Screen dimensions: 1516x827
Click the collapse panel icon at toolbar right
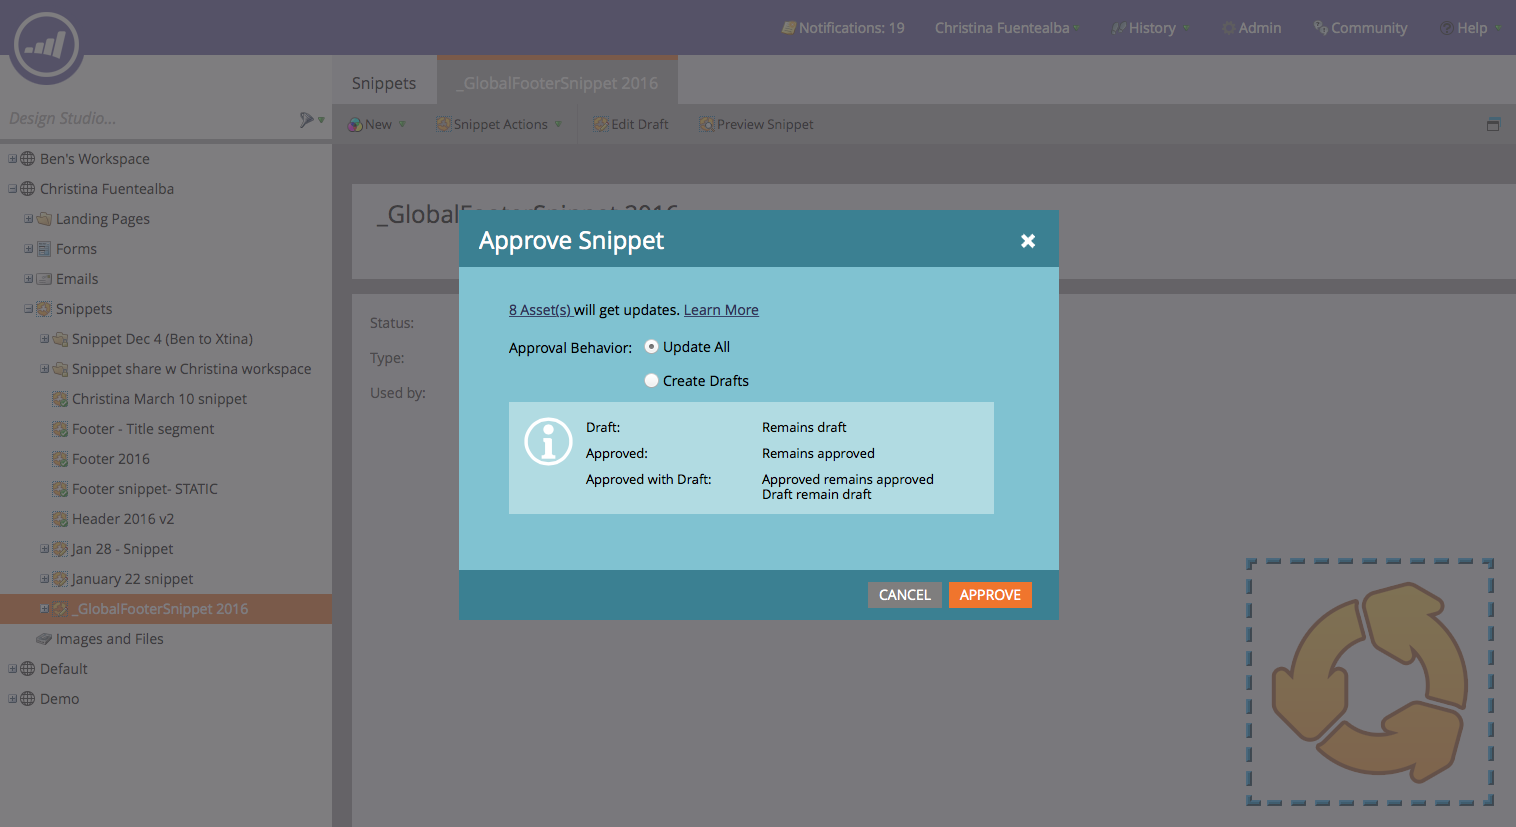click(1493, 124)
